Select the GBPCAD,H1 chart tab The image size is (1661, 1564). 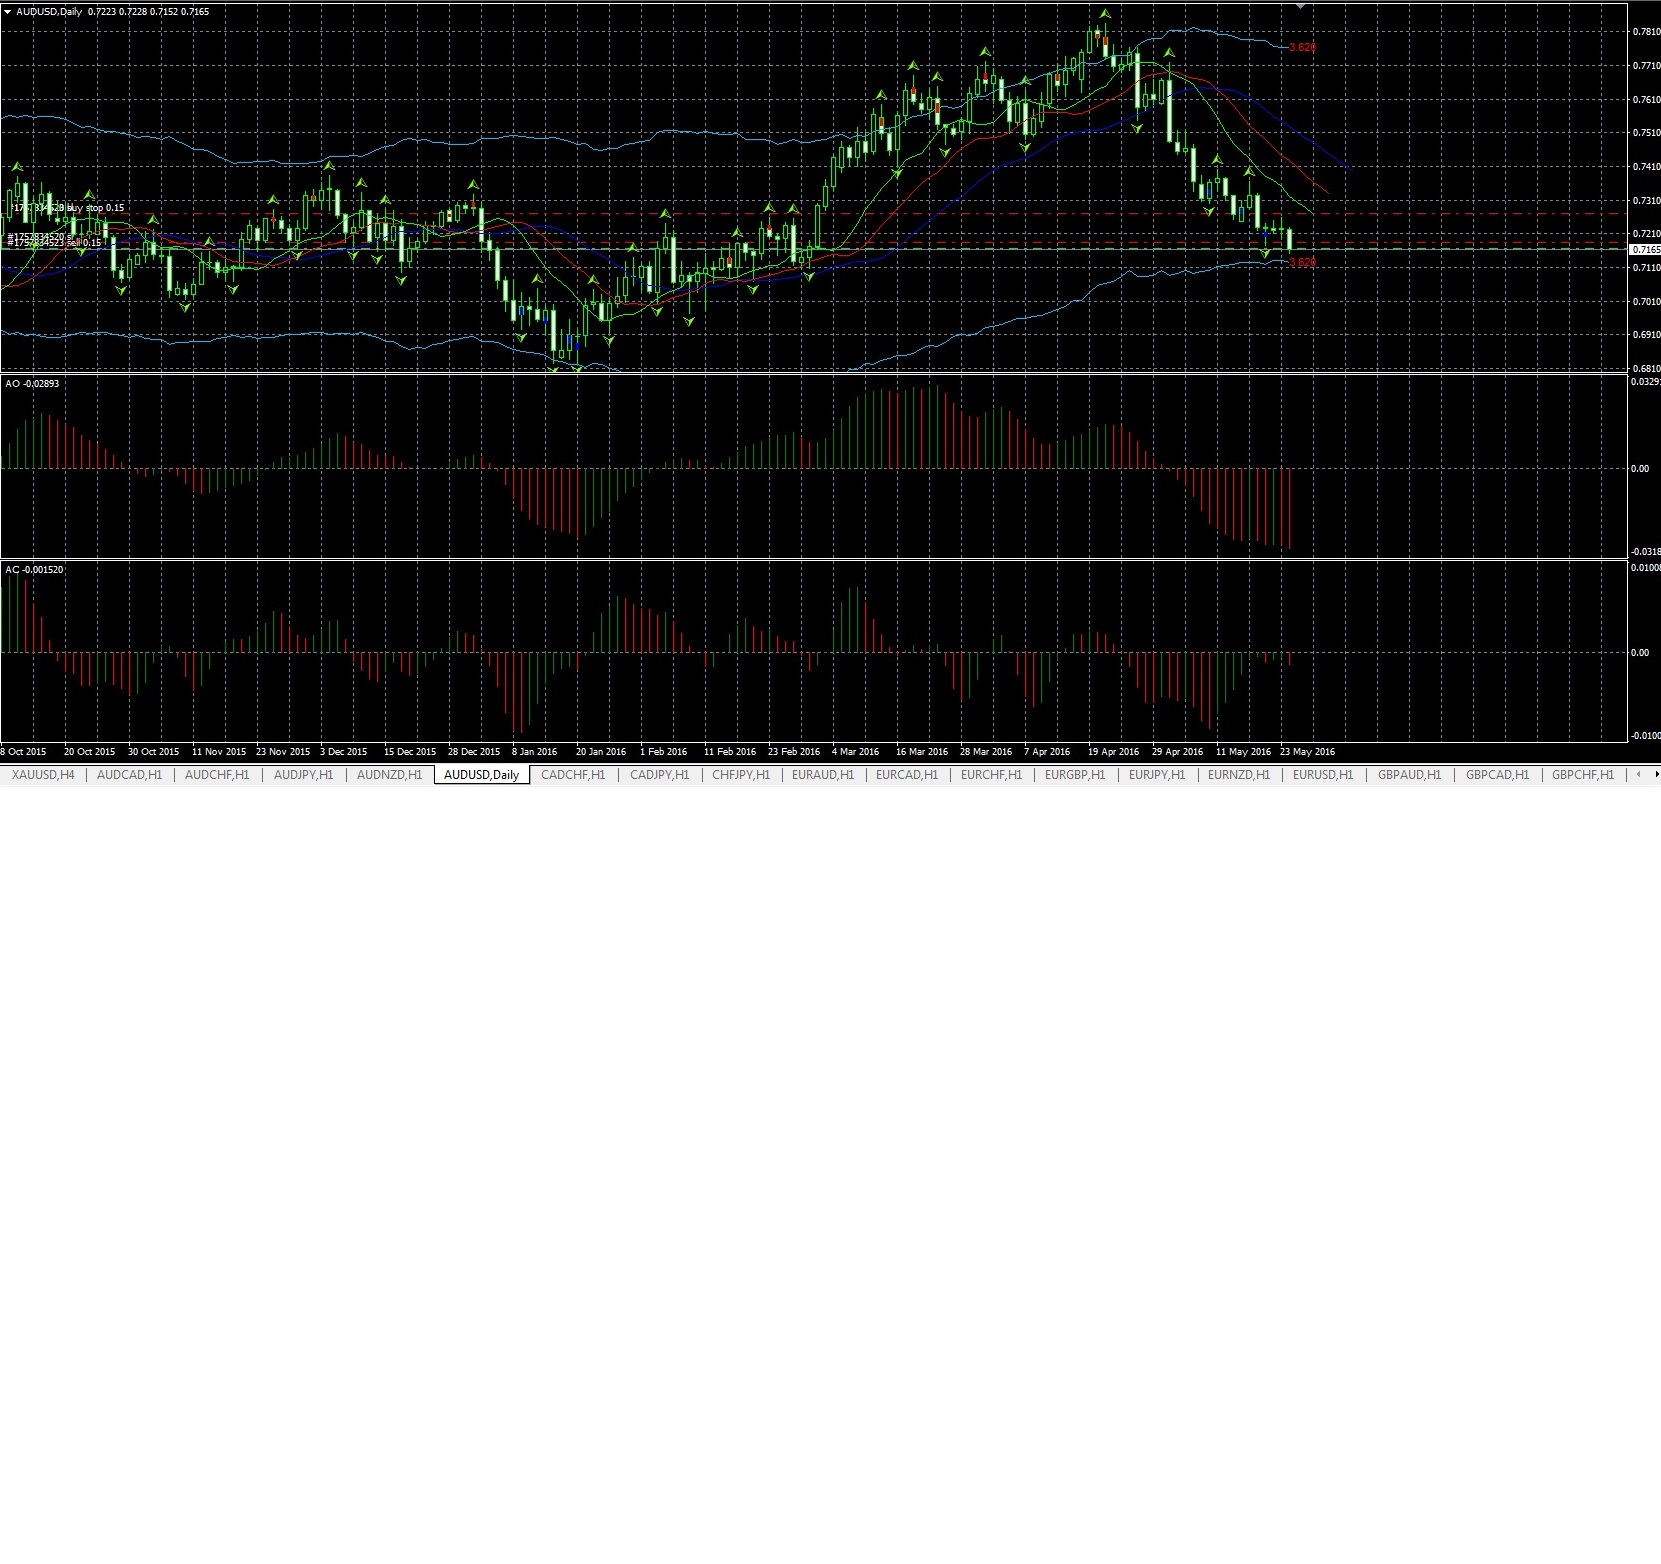(1497, 775)
